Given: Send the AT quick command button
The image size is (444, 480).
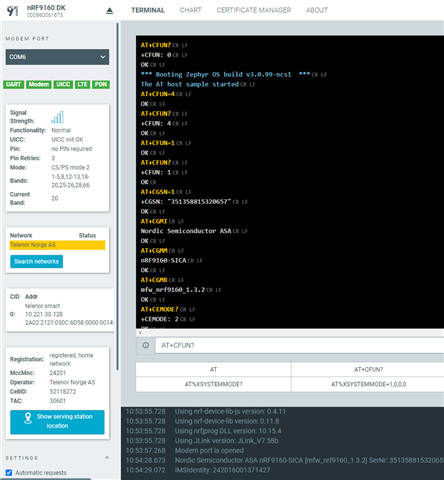Looking at the screenshot, I should point(213,369).
